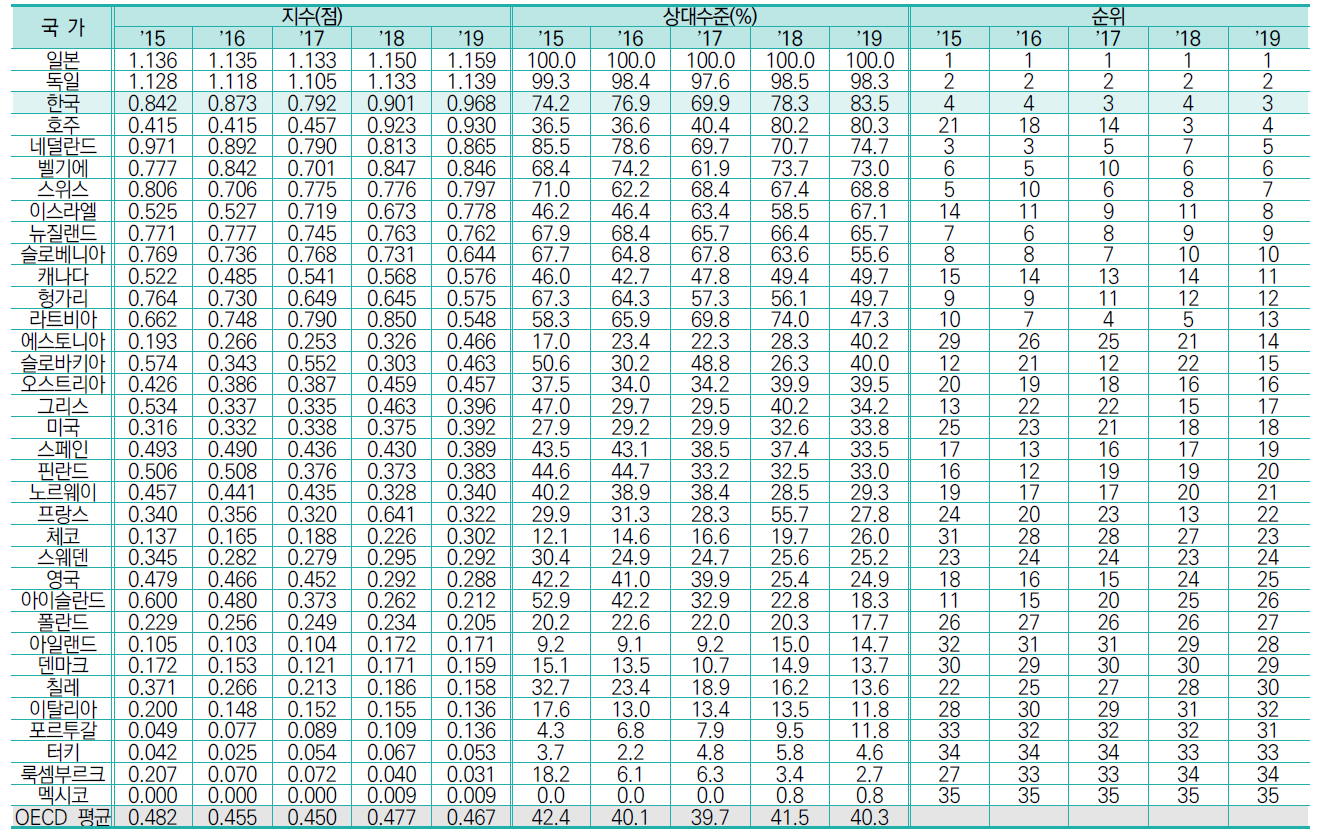Image resolution: width=1328 pixels, height=834 pixels.
Task: Select 슬로베니아's index value 0.644
Action: [x=470, y=254]
